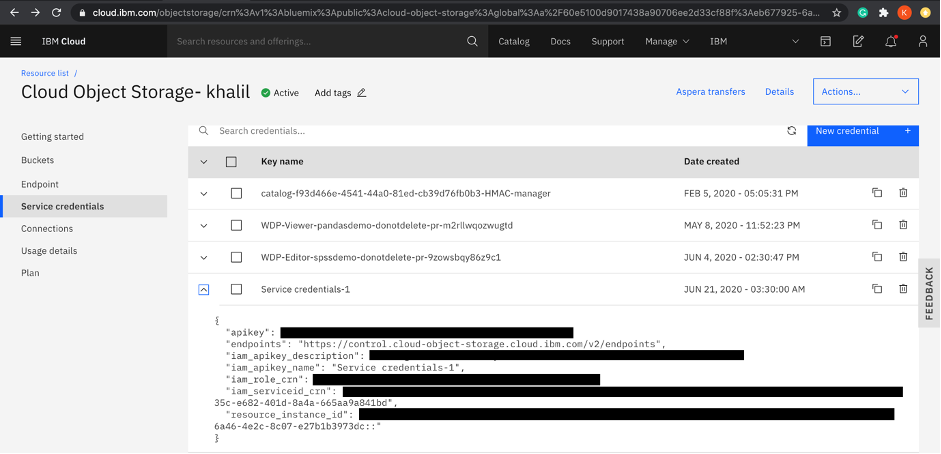Open the Support link in header

pos(607,41)
